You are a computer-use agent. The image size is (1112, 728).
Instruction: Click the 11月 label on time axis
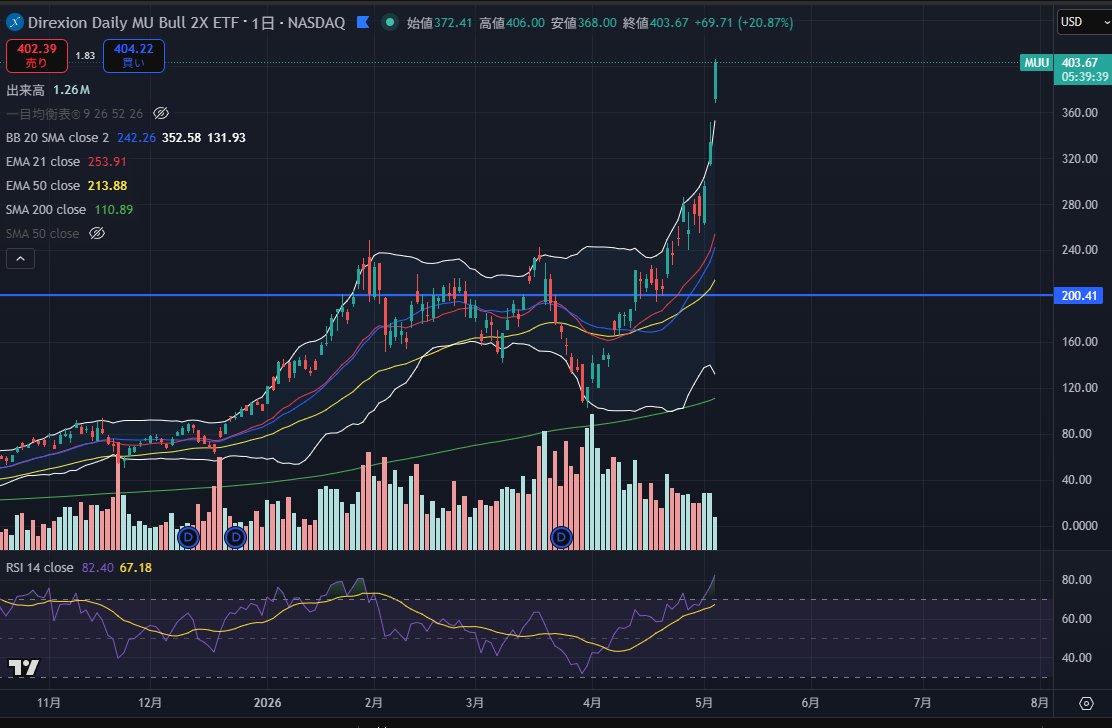coord(48,702)
